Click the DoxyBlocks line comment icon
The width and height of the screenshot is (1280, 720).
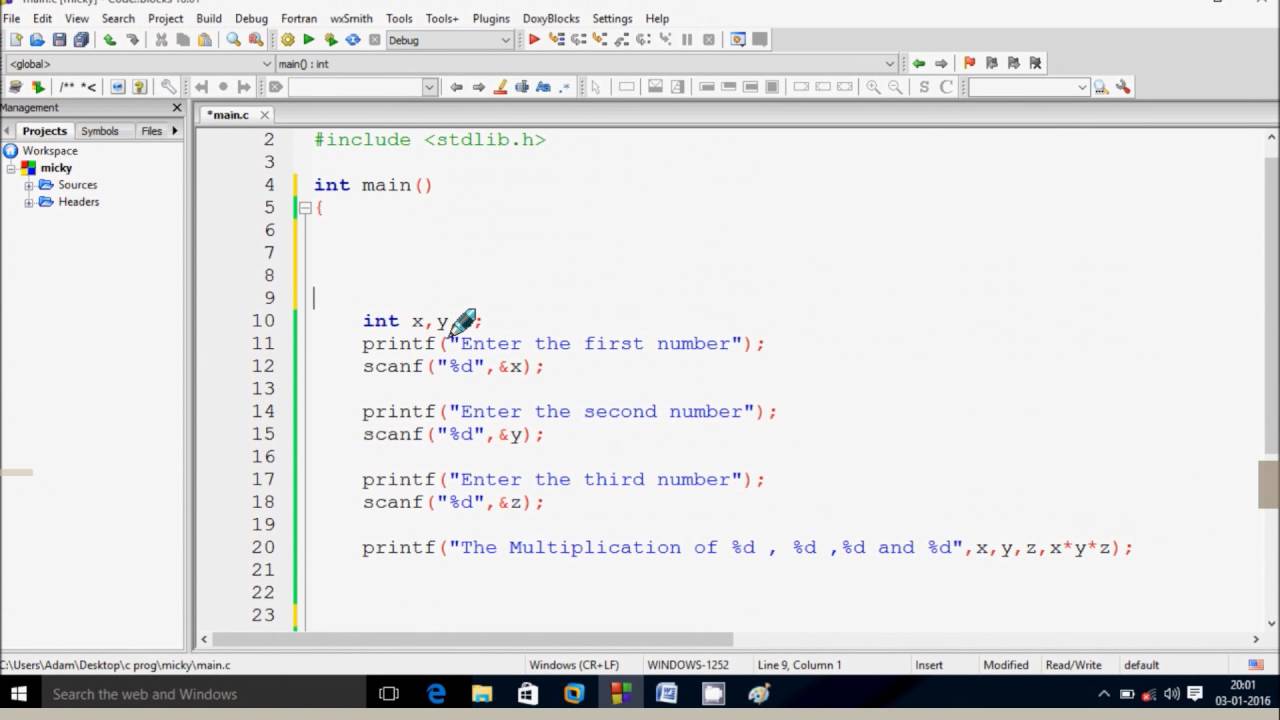pyautogui.click(x=89, y=87)
